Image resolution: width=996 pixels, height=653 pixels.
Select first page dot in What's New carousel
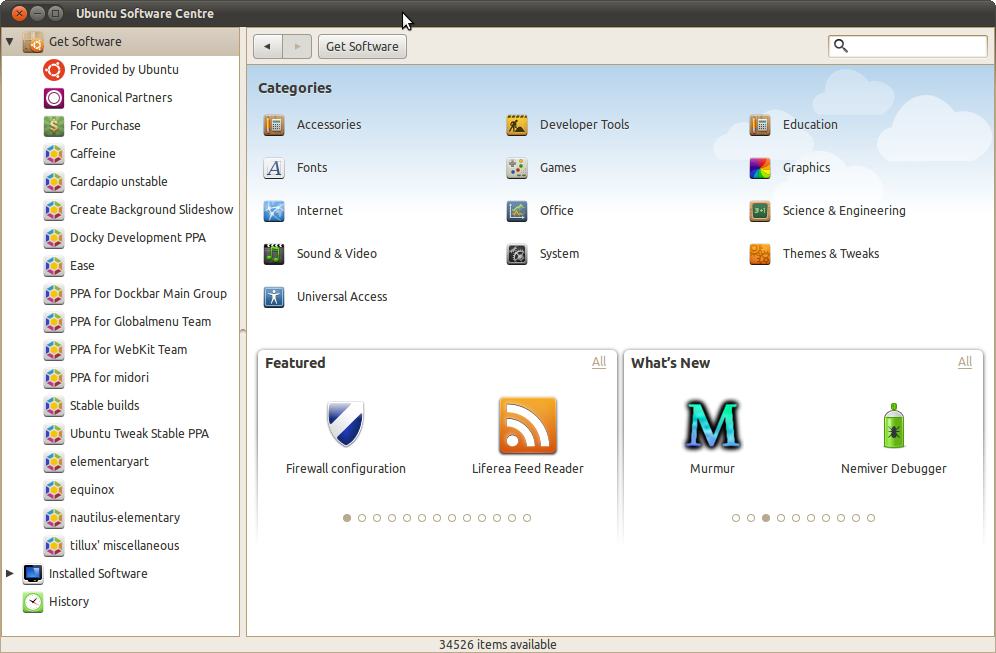(x=736, y=518)
